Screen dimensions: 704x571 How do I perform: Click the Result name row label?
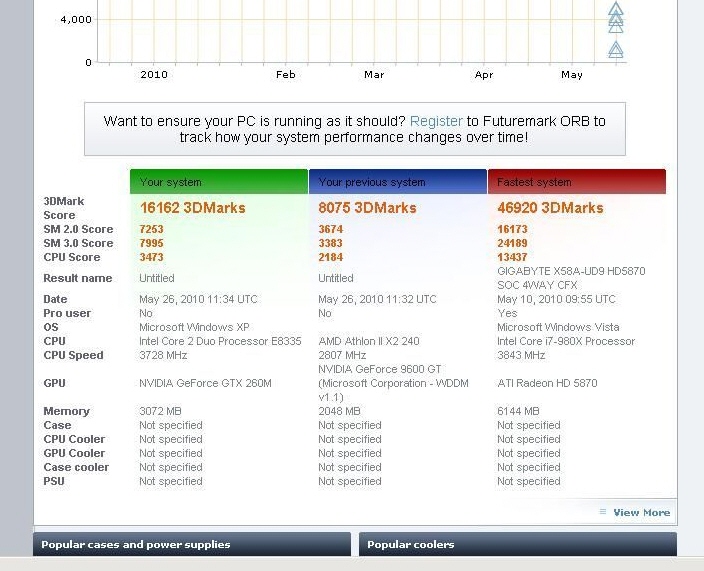(x=78, y=278)
